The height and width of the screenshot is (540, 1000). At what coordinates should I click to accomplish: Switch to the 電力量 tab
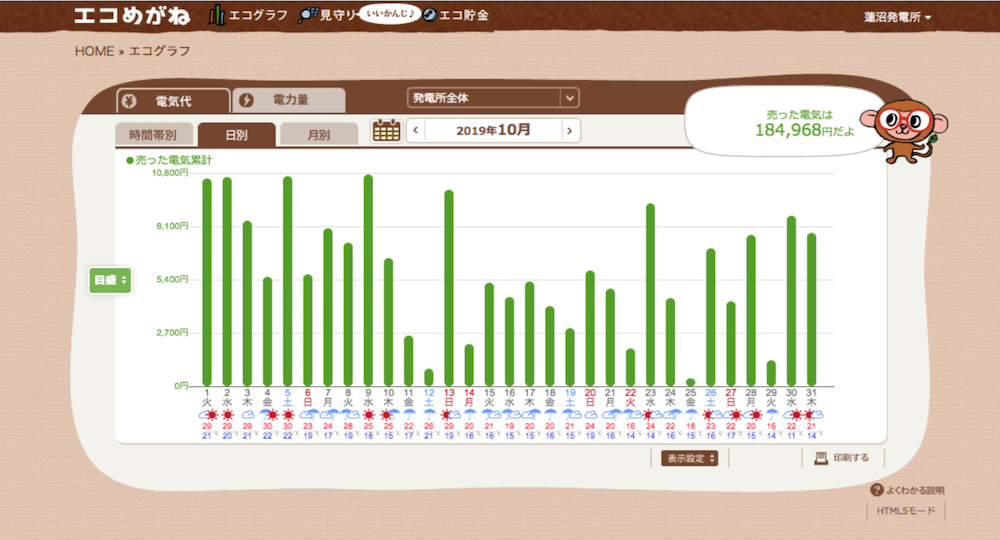[x=289, y=100]
